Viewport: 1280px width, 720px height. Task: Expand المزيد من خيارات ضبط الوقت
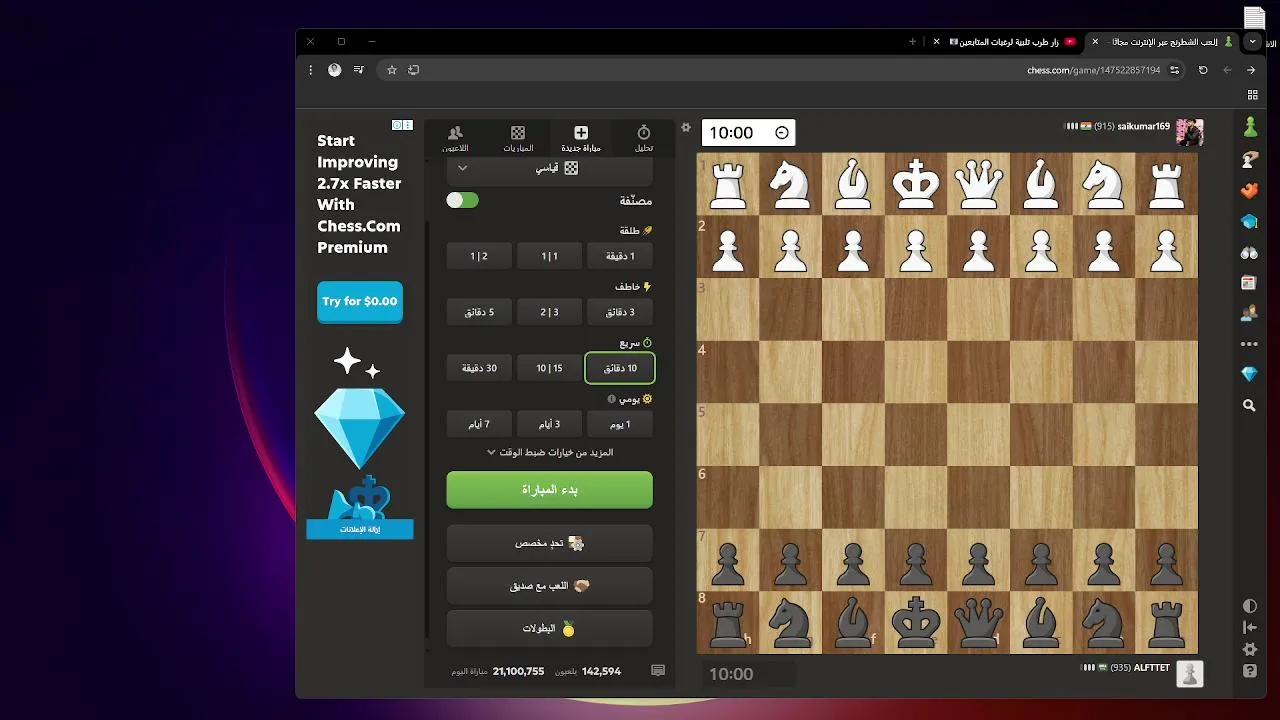pos(549,453)
